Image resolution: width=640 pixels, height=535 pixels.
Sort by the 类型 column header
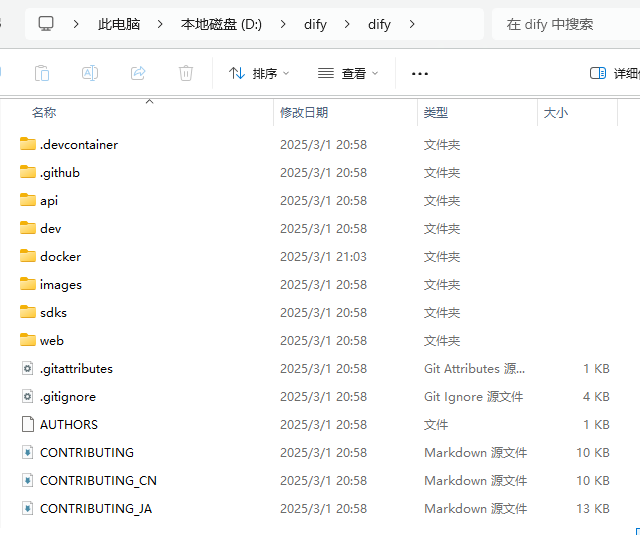[x=436, y=112]
